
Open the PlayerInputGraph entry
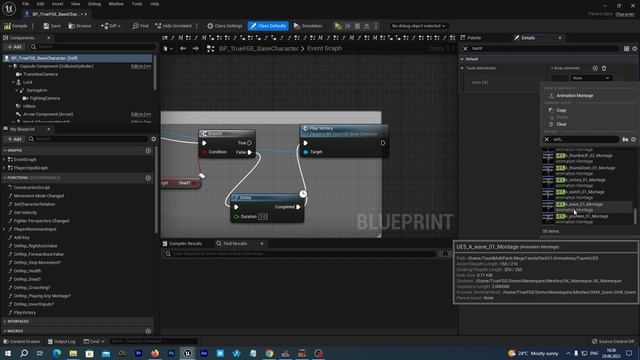pos(30,168)
